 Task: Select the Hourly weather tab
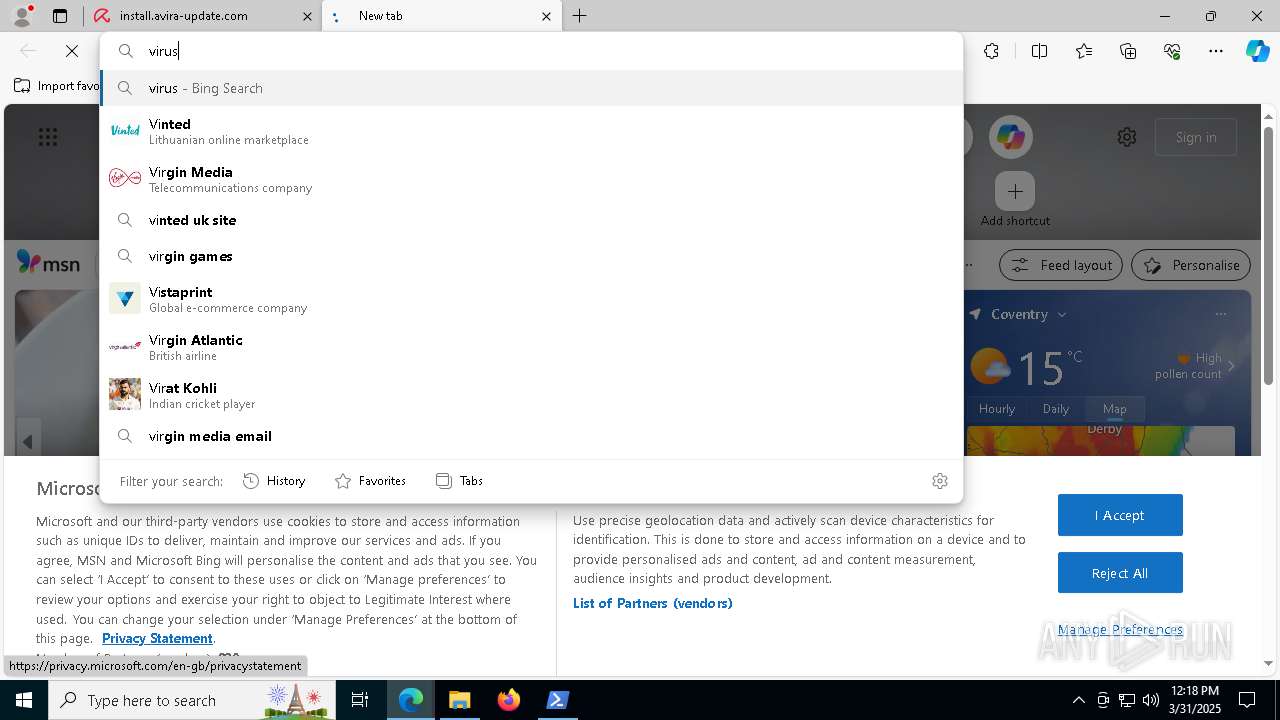click(x=997, y=409)
